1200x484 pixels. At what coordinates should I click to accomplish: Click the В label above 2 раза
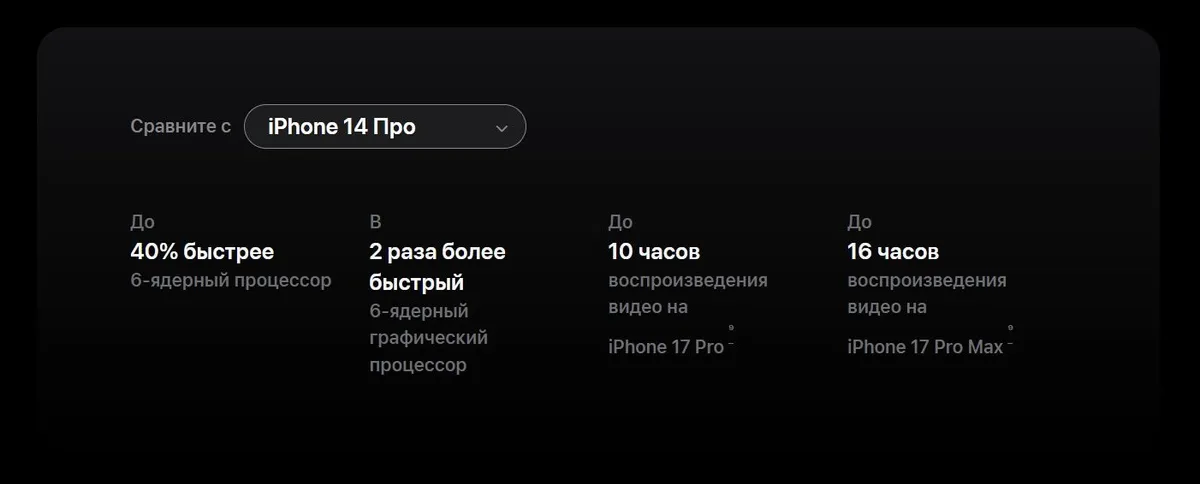point(375,222)
